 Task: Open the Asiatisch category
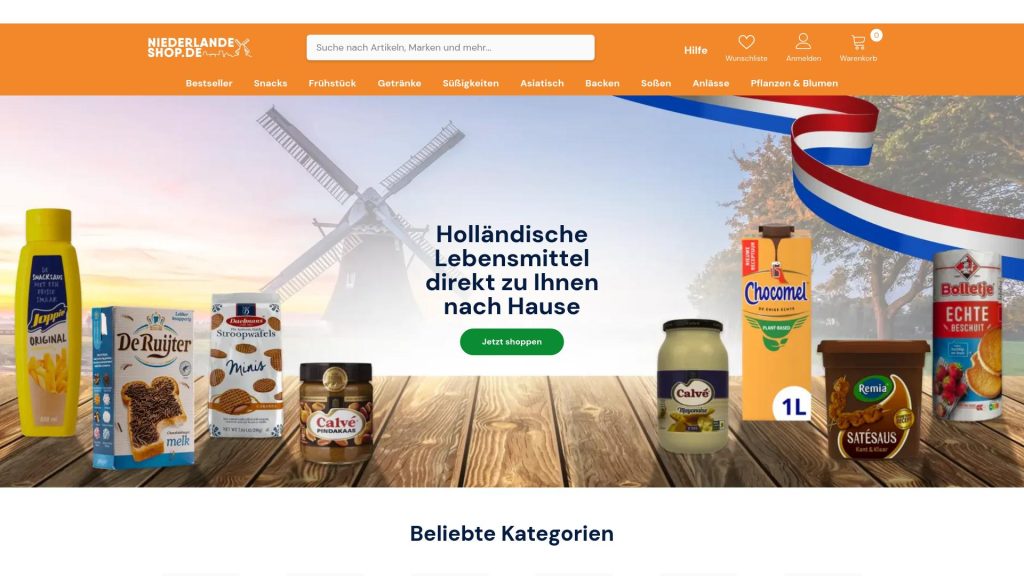click(x=542, y=83)
